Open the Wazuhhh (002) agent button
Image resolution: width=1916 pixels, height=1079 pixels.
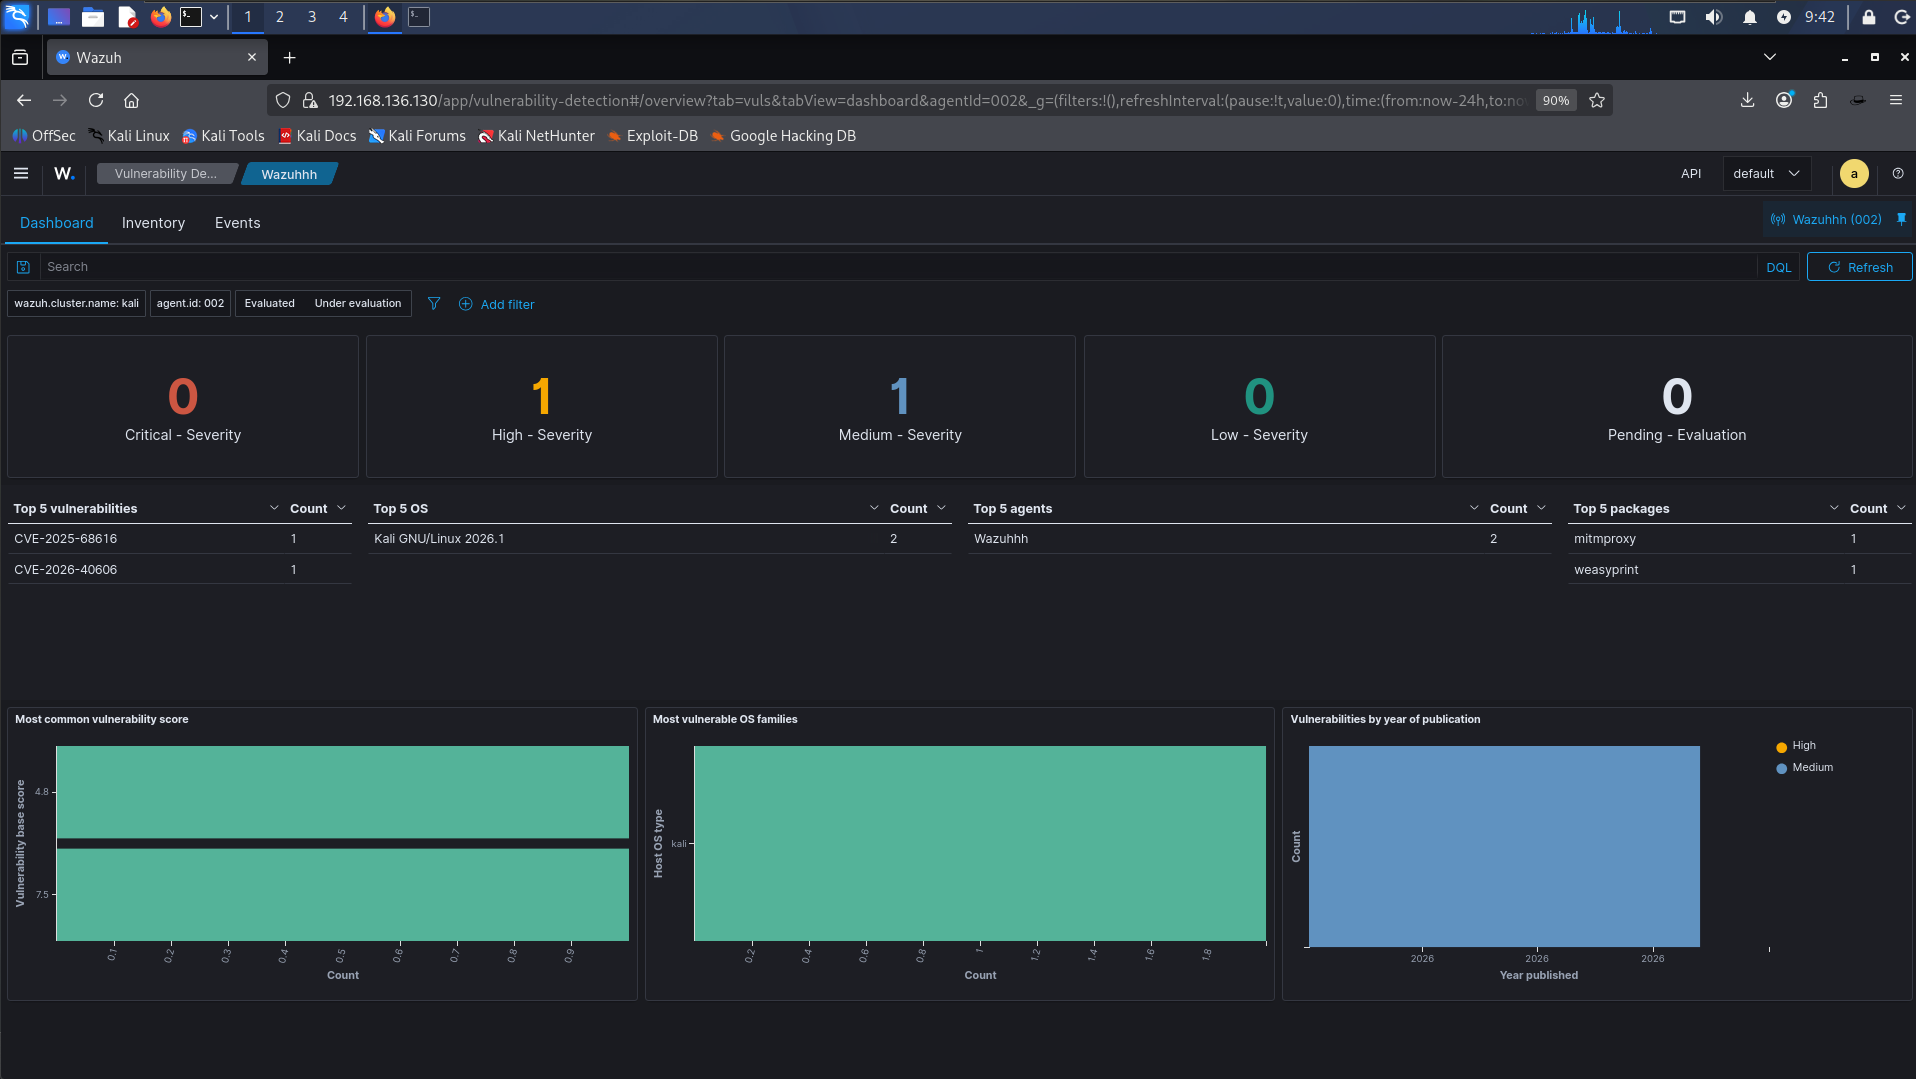coord(1826,219)
